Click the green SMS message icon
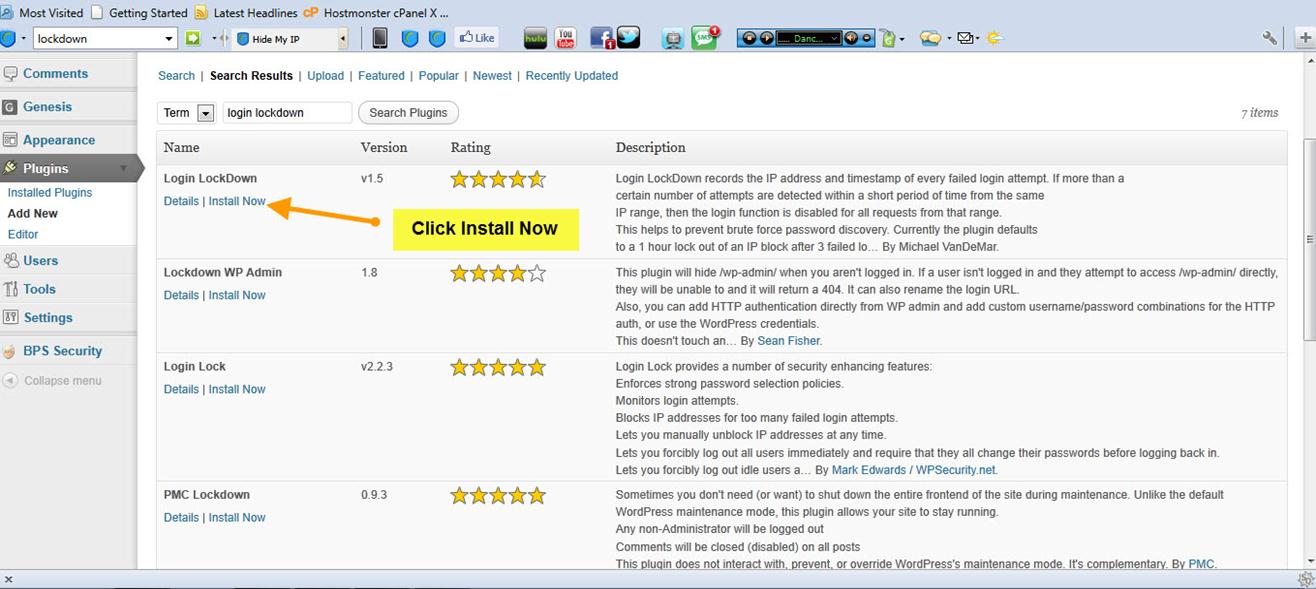1316x589 pixels. point(704,39)
